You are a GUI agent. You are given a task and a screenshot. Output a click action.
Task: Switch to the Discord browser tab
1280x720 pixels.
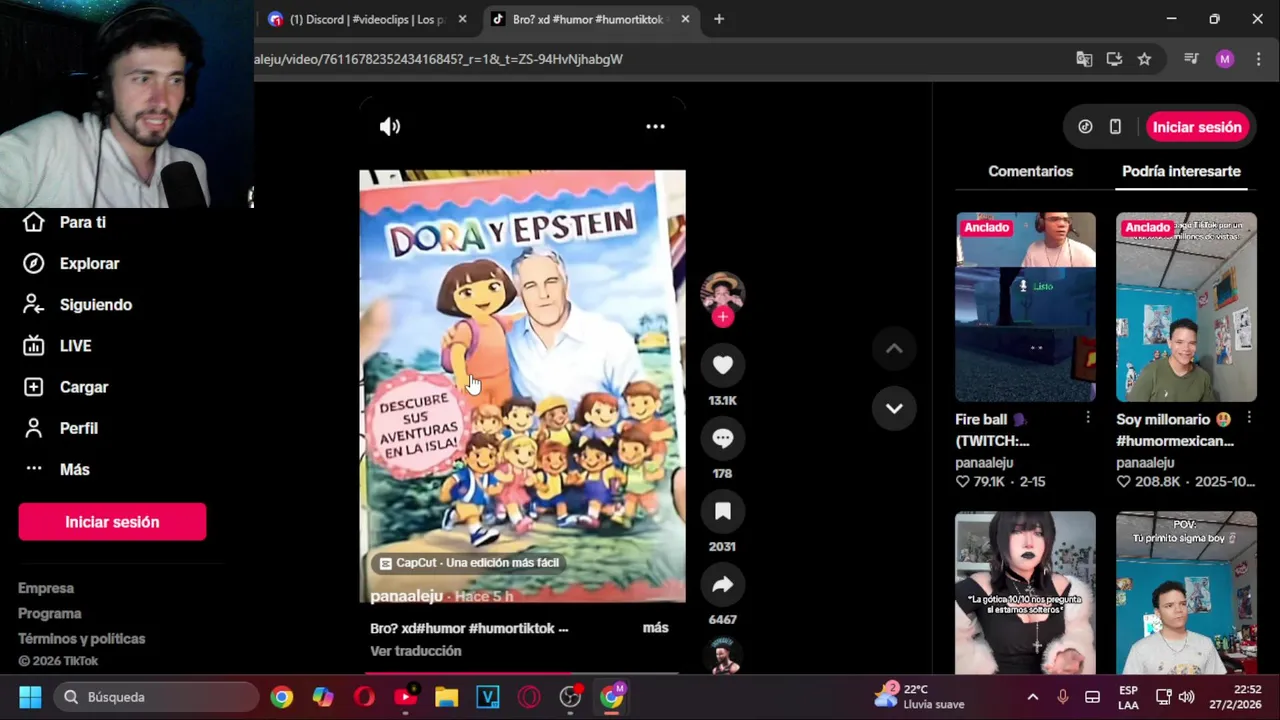click(368, 19)
